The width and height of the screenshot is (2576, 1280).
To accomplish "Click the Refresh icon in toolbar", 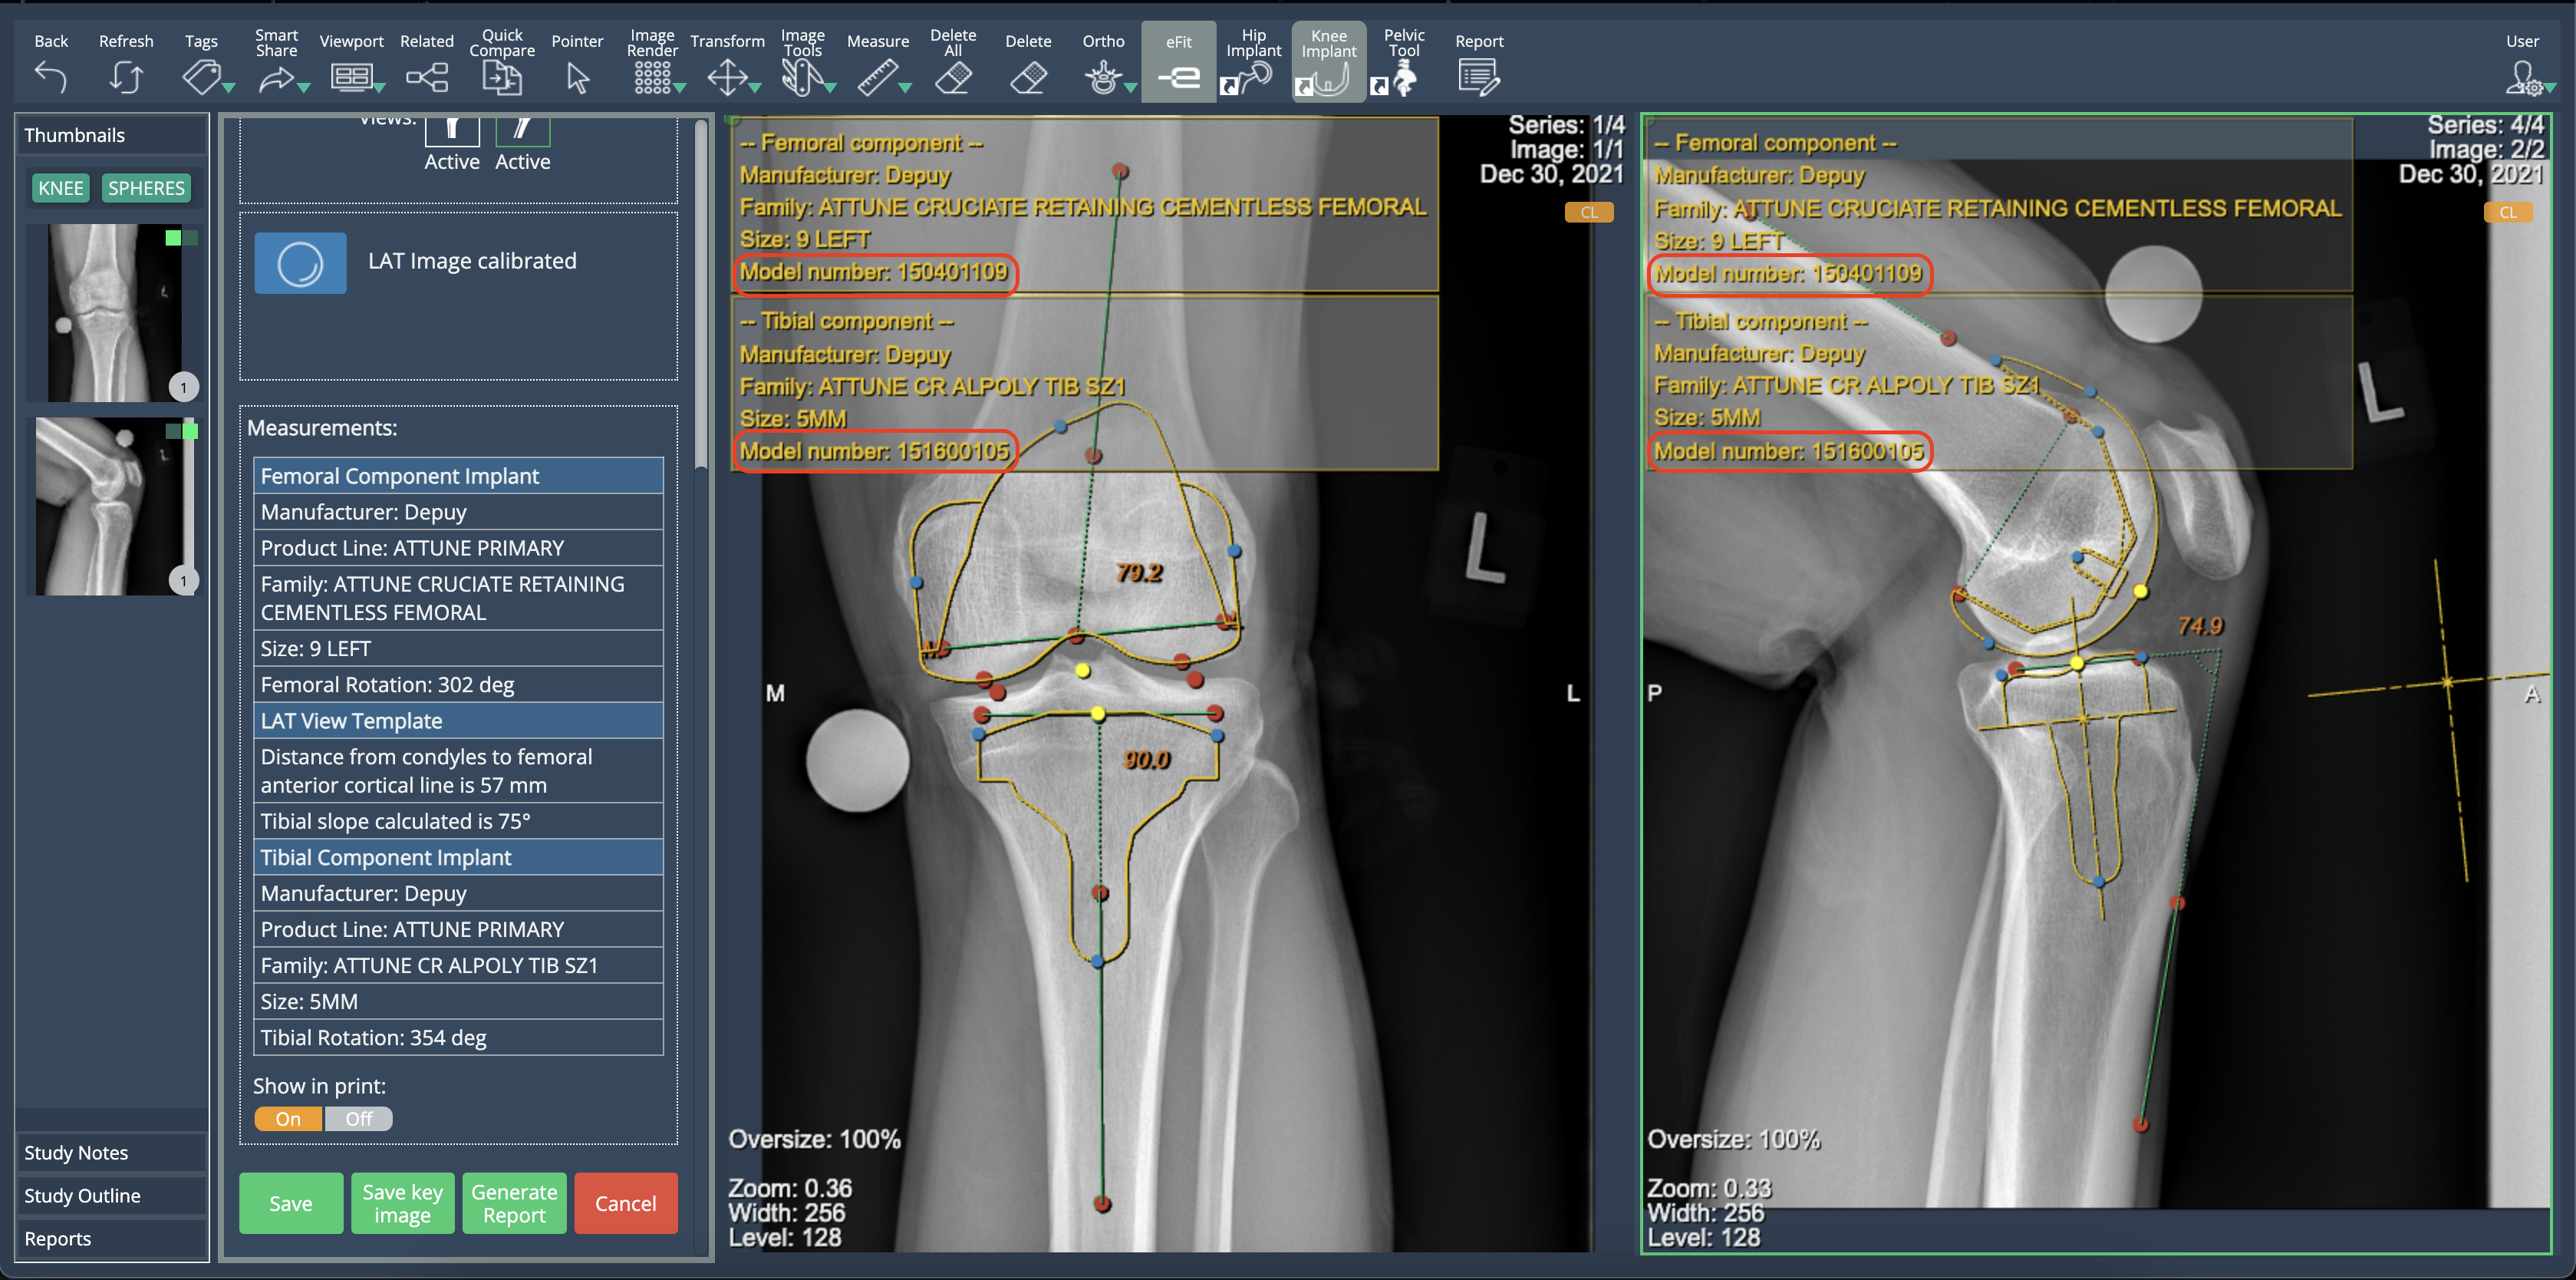I will [x=126, y=77].
